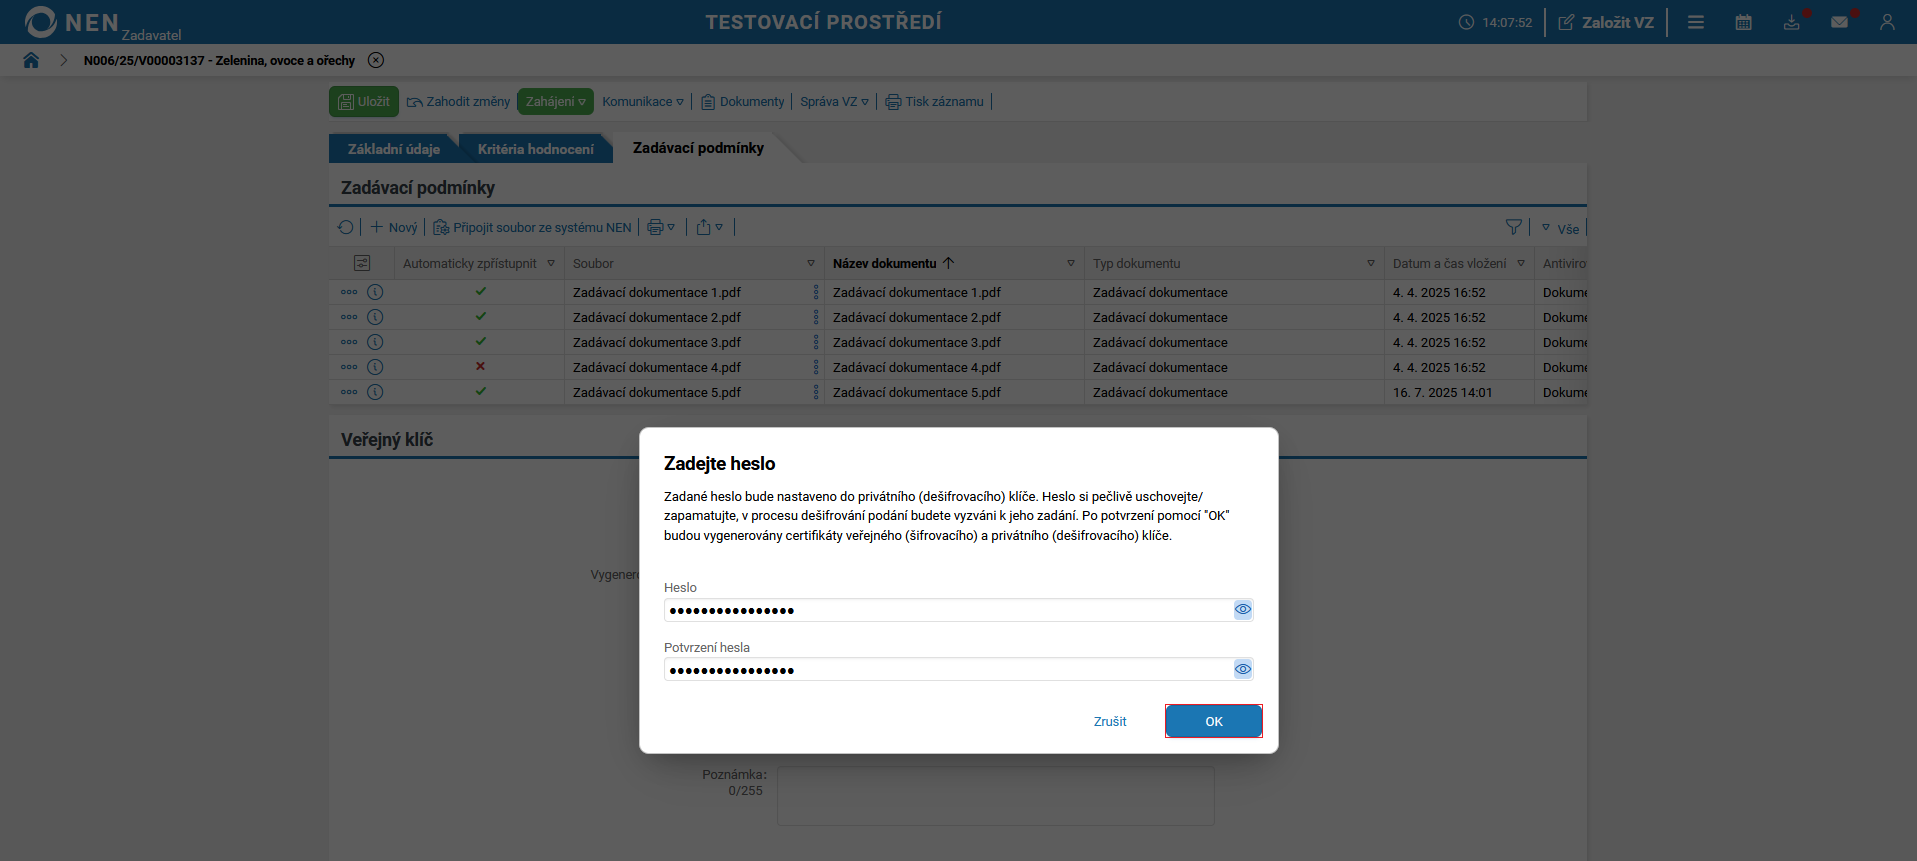This screenshot has width=1917, height=861.
Task: Click the user profile icon
Action: tap(1887, 22)
